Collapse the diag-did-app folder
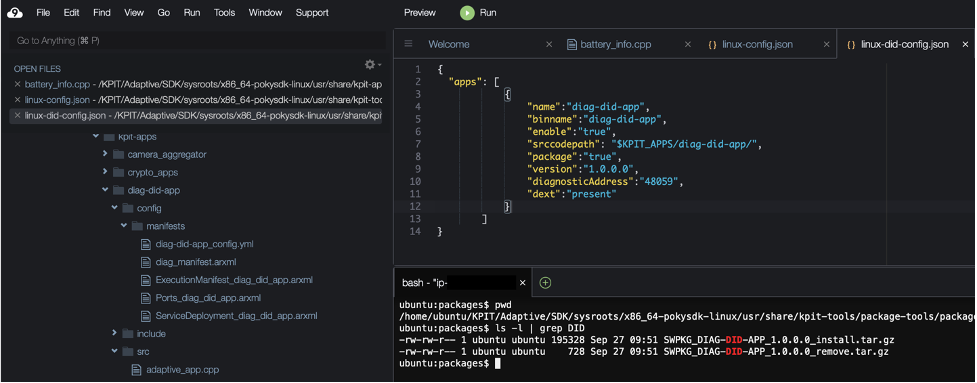Viewport: 977px width, 383px height. point(105,190)
